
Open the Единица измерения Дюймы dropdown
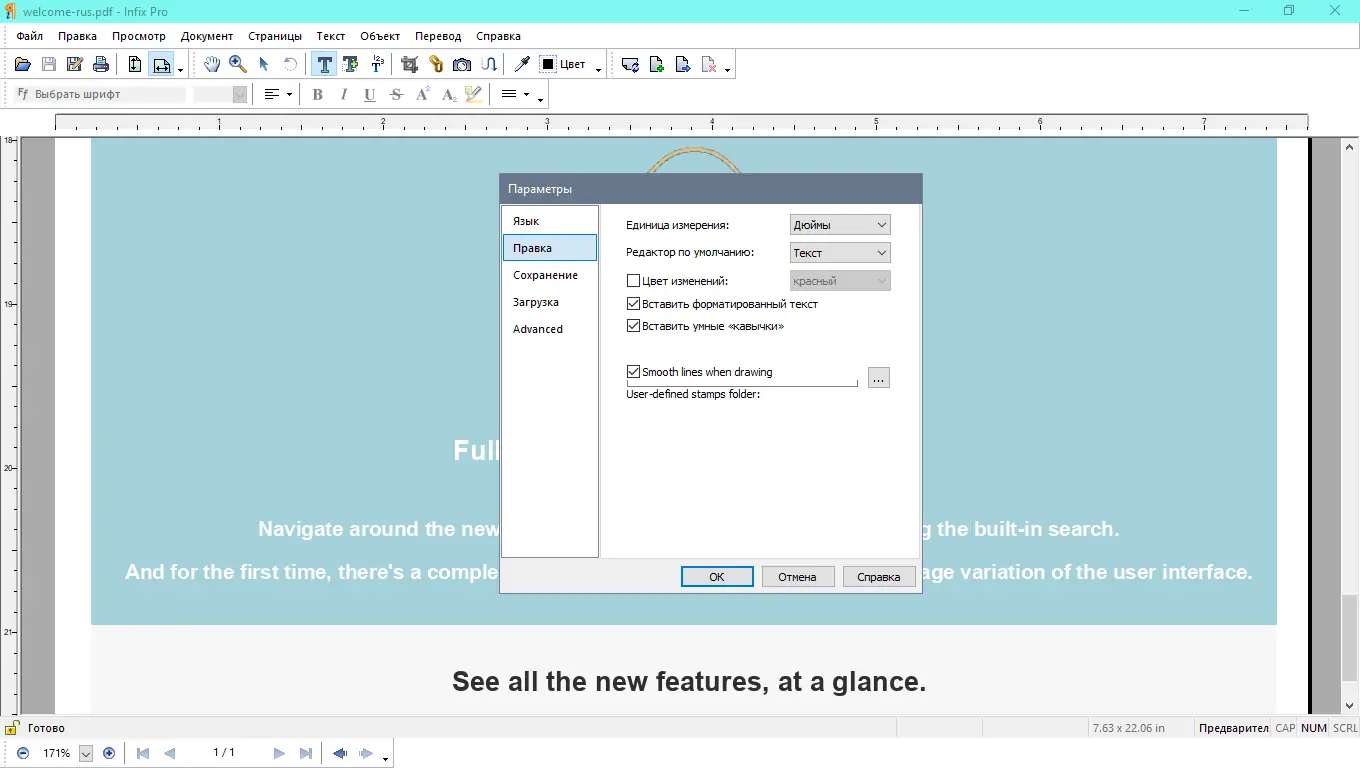coord(840,225)
